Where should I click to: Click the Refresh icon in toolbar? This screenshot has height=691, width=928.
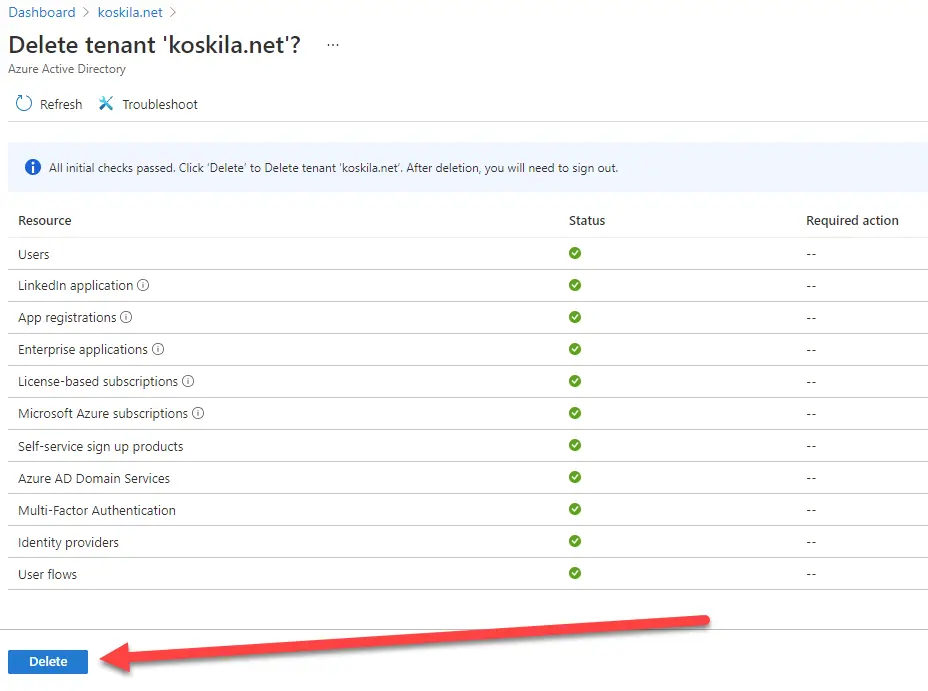click(25, 104)
